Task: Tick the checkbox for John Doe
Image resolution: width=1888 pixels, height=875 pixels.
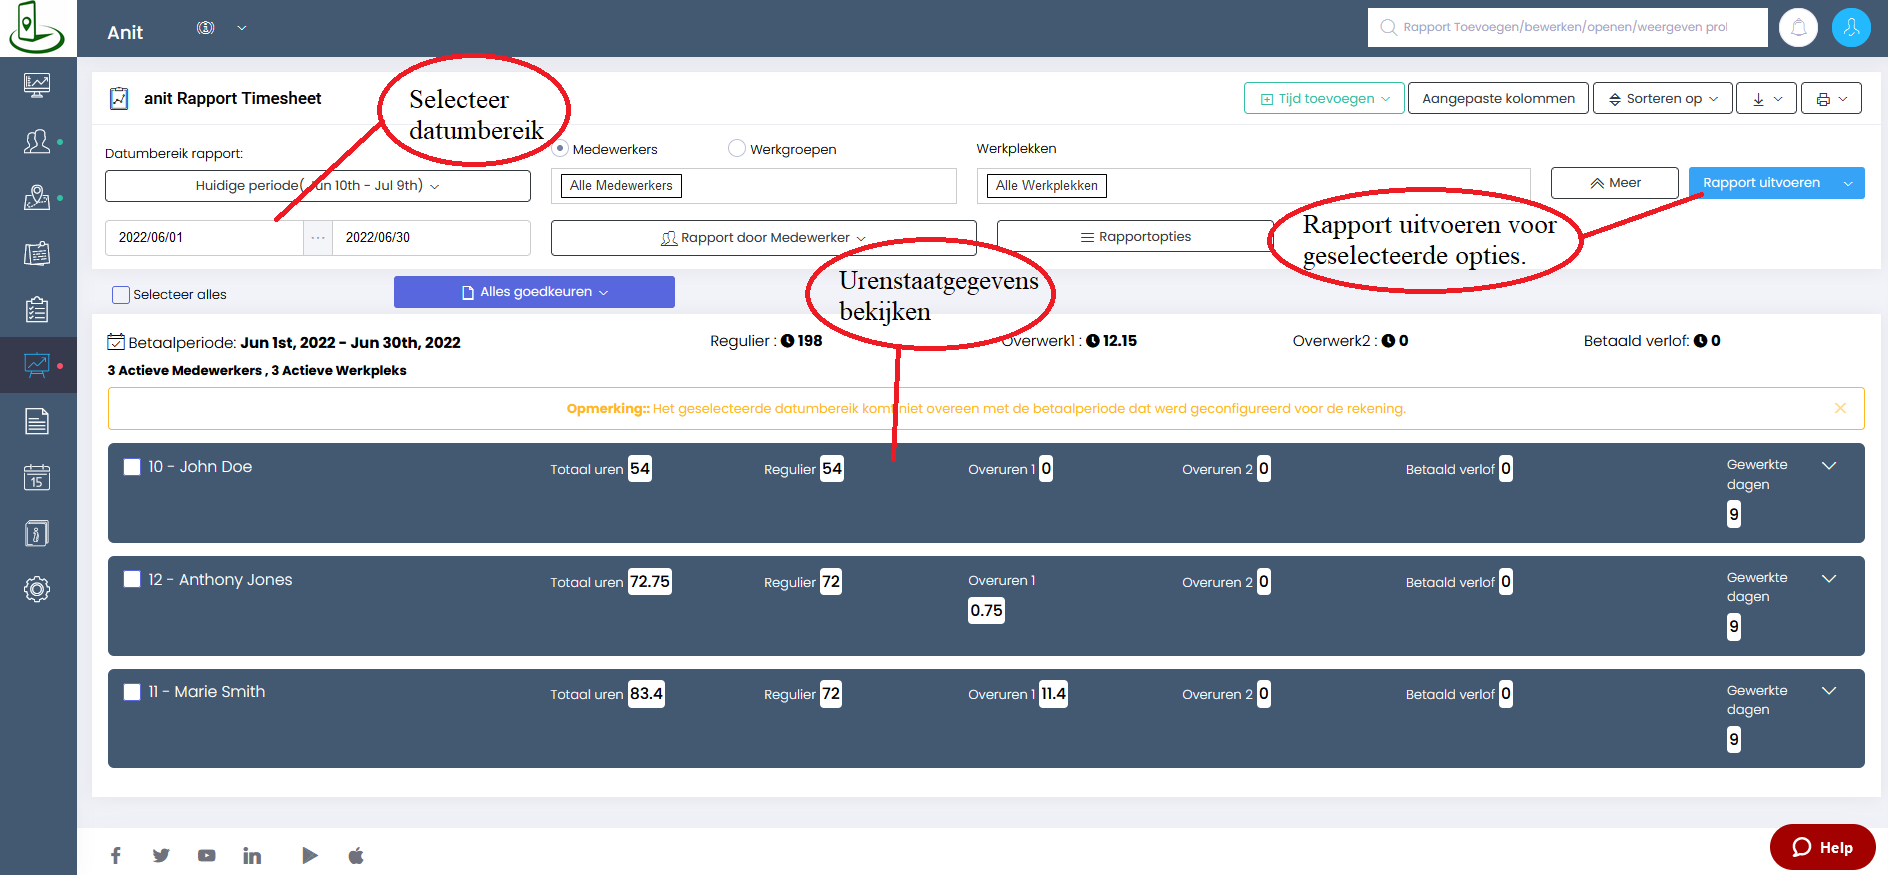Action: tap(132, 467)
